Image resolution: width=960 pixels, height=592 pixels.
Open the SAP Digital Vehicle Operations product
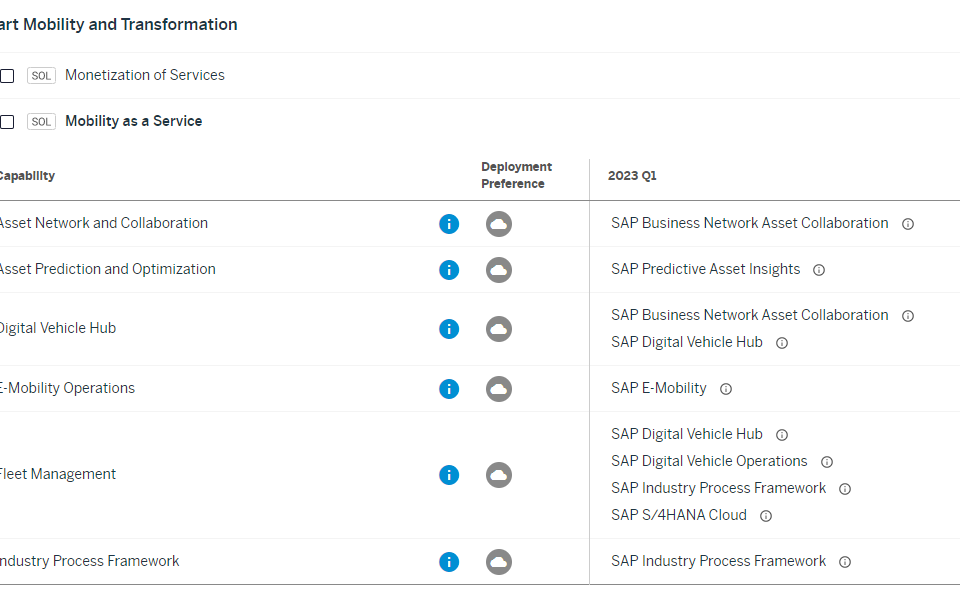[x=709, y=460]
